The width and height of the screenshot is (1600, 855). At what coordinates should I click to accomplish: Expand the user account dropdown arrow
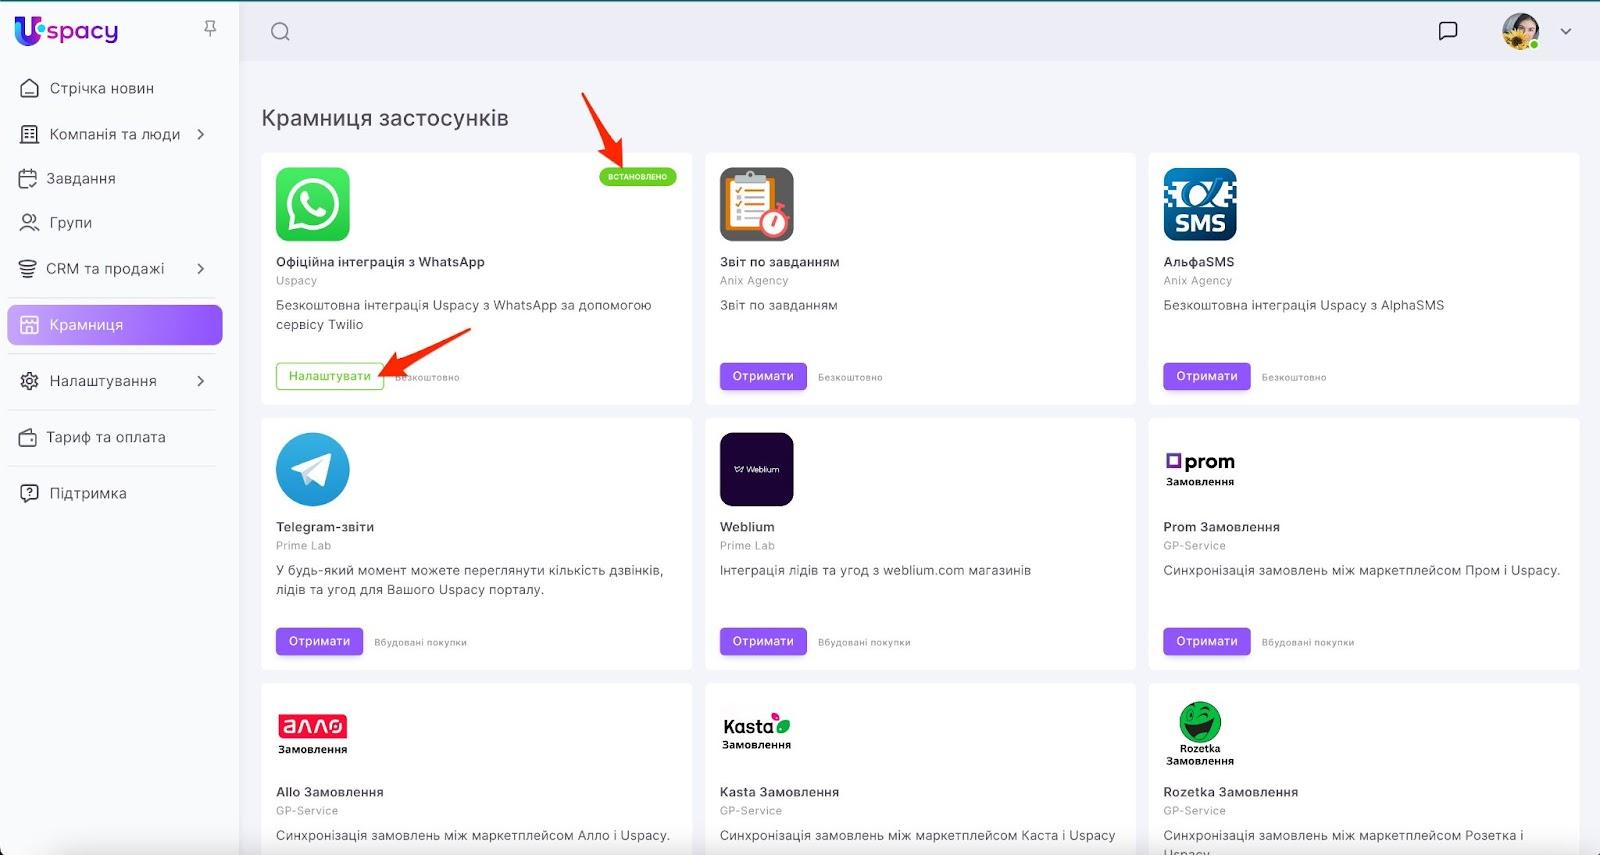(x=1566, y=31)
